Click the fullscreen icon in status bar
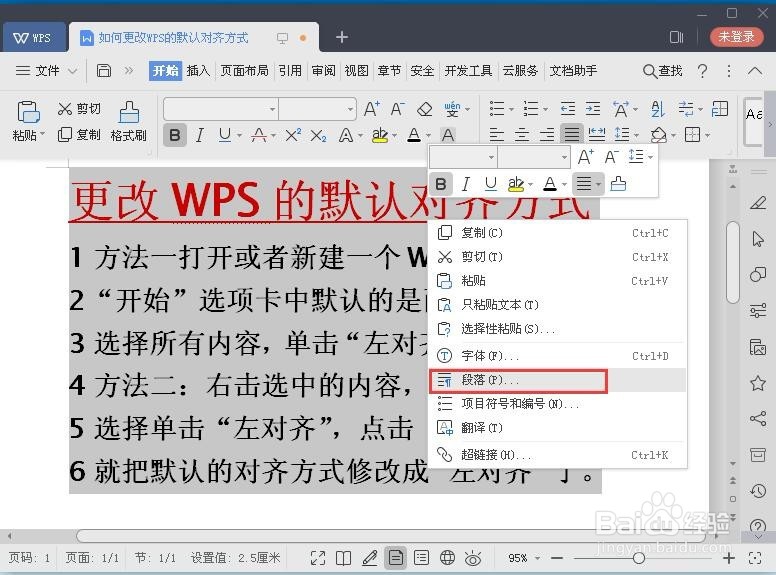This screenshot has width=776, height=575. pyautogui.click(x=318, y=558)
